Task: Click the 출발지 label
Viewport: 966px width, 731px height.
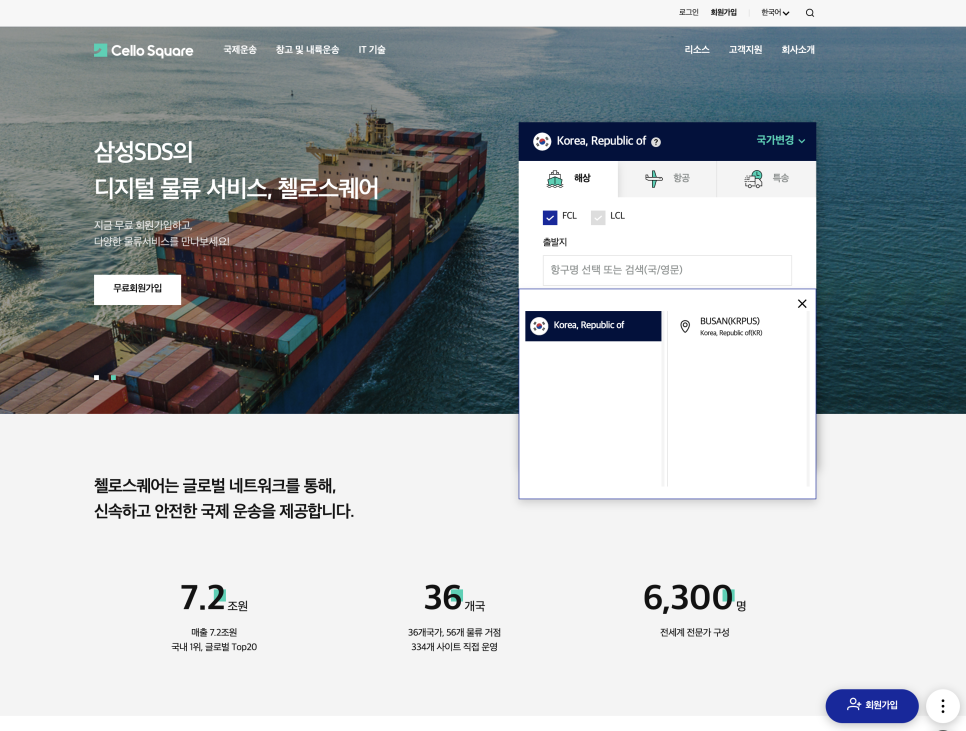Action: [x=554, y=243]
